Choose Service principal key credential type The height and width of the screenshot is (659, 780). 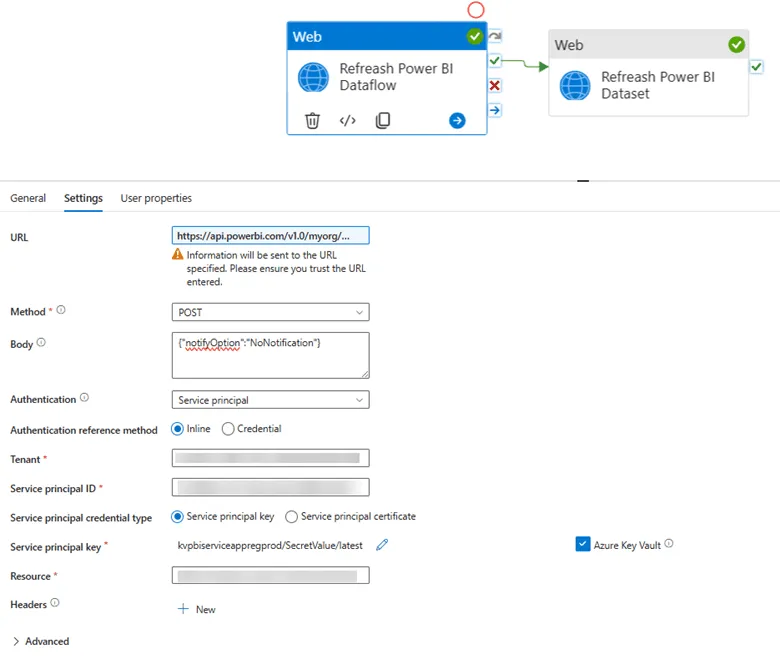[177, 517]
